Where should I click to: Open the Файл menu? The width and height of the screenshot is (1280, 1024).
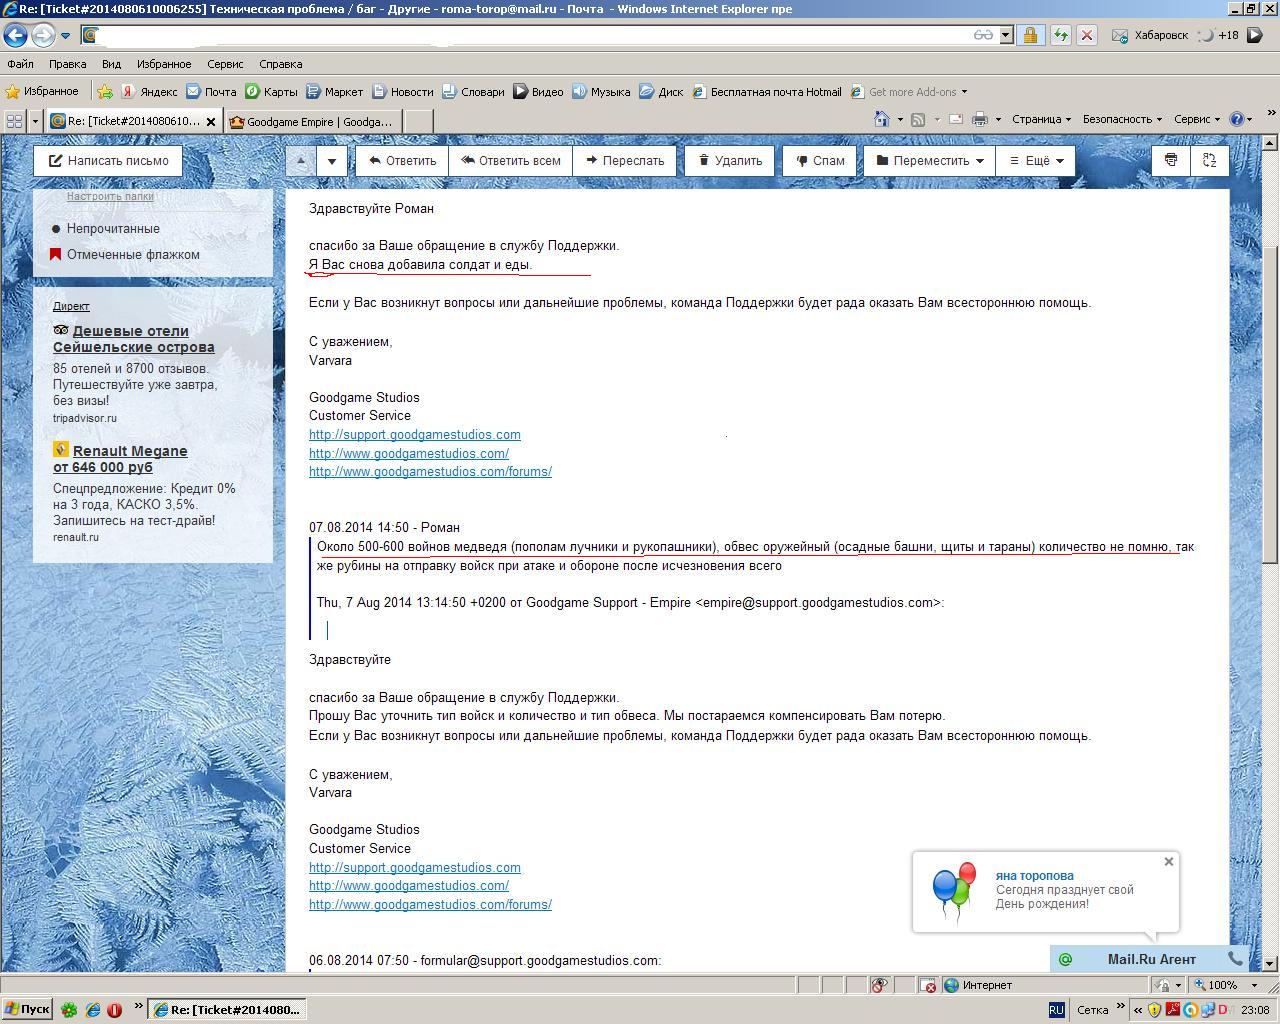(20, 64)
